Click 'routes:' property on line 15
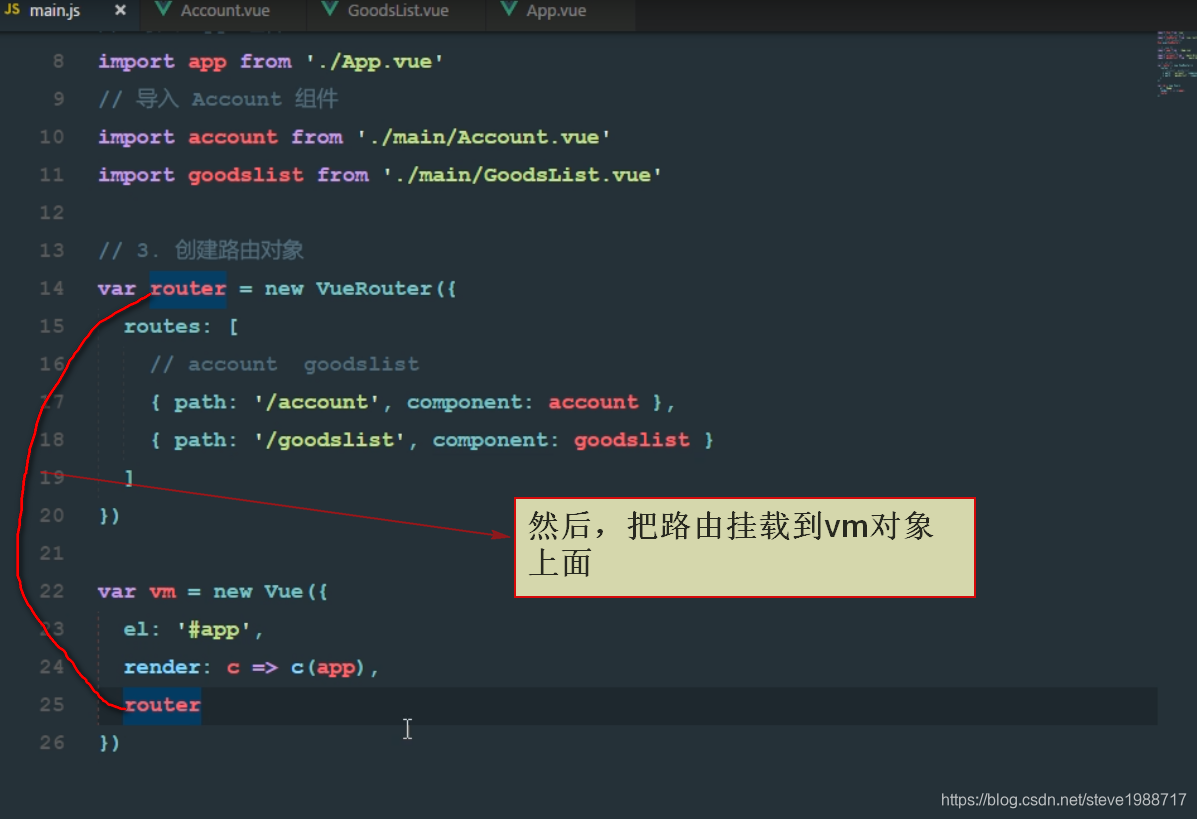The width and height of the screenshot is (1197, 819). coord(167,327)
